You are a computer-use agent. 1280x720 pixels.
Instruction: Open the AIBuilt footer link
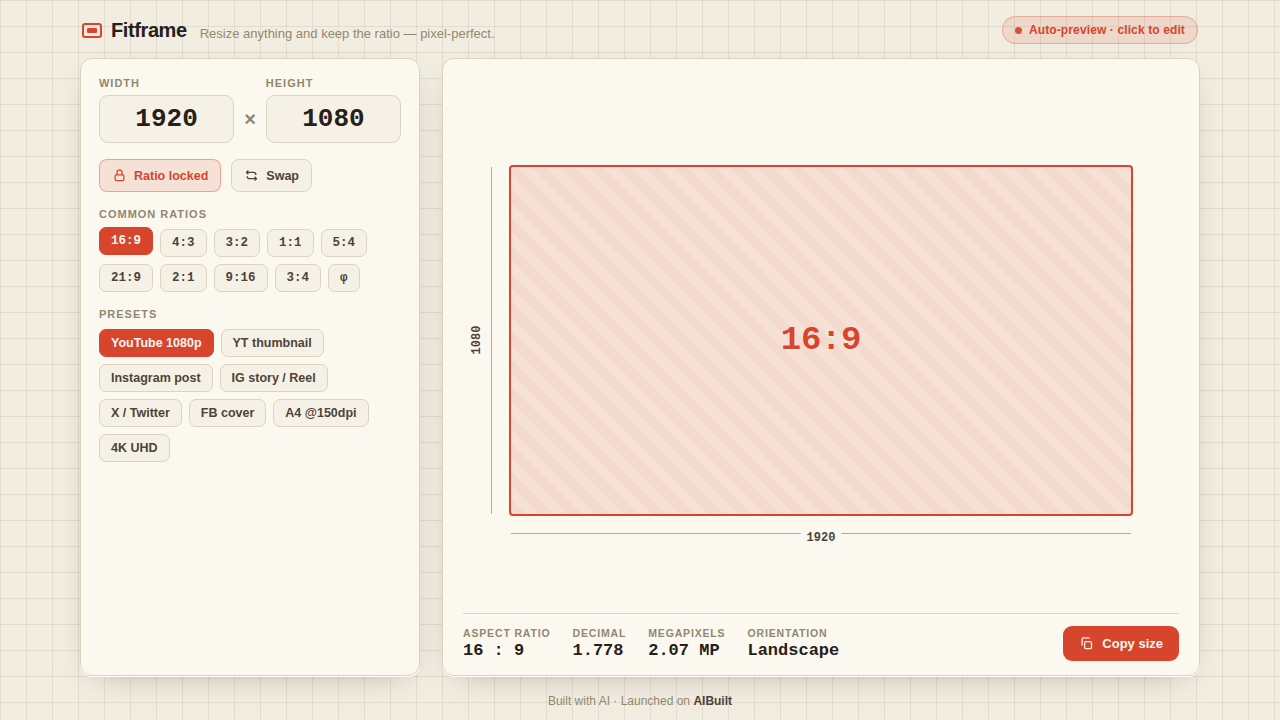pos(713,701)
